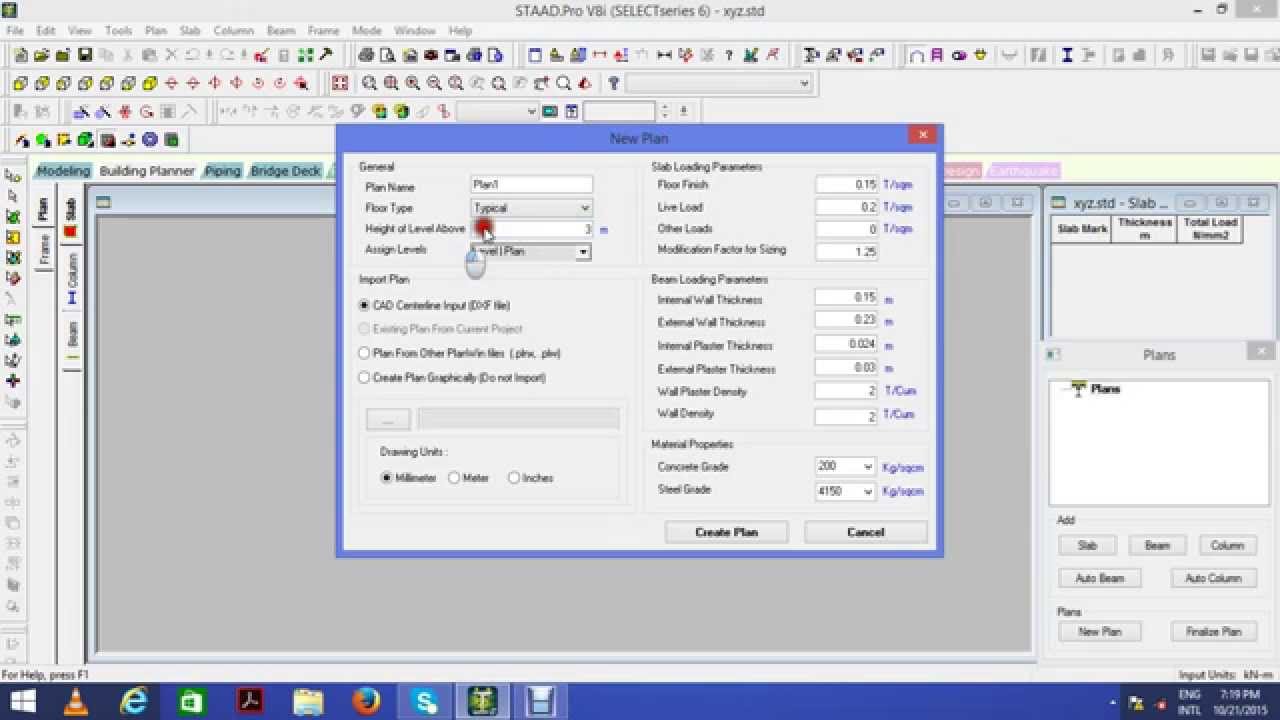Viewport: 1280px width, 720px height.
Task: Click the Finalize Plan button
Action: click(x=1213, y=632)
